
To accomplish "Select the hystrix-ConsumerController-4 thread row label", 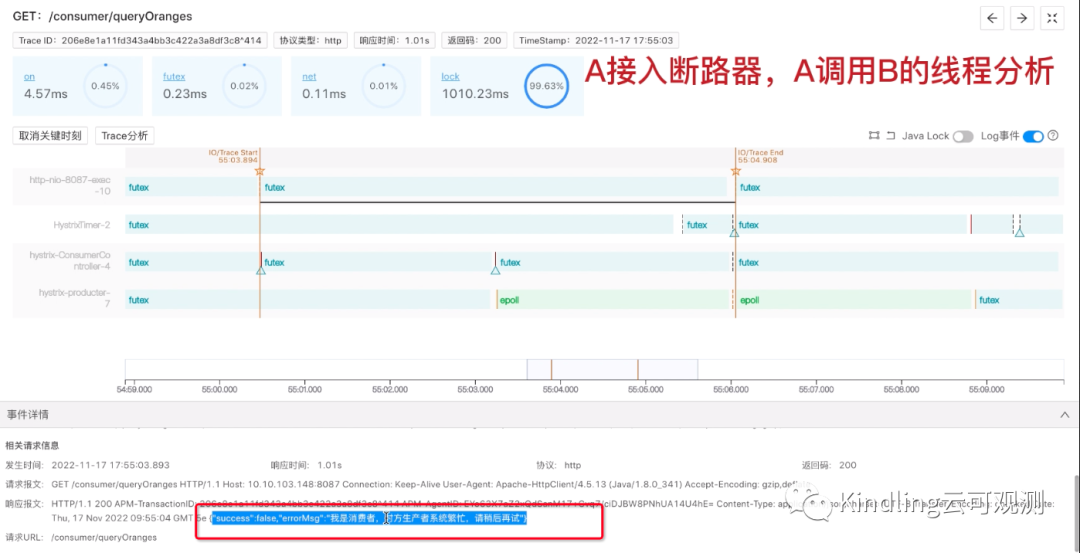I will click(70, 260).
